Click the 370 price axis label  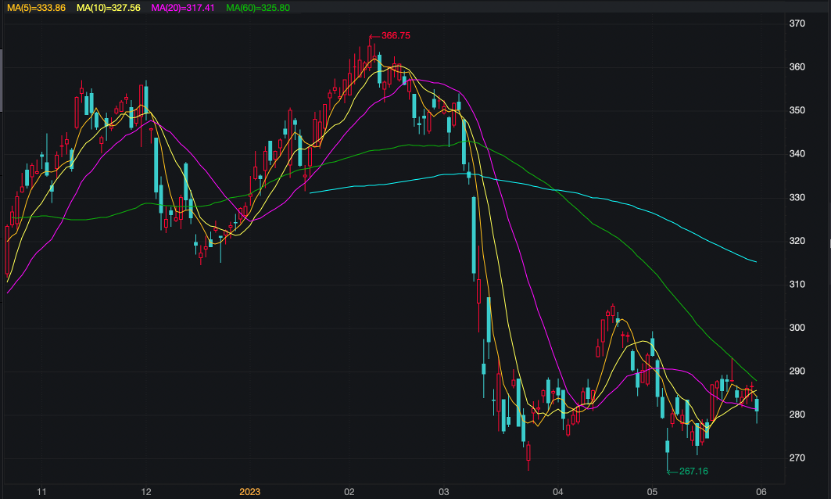tap(796, 23)
